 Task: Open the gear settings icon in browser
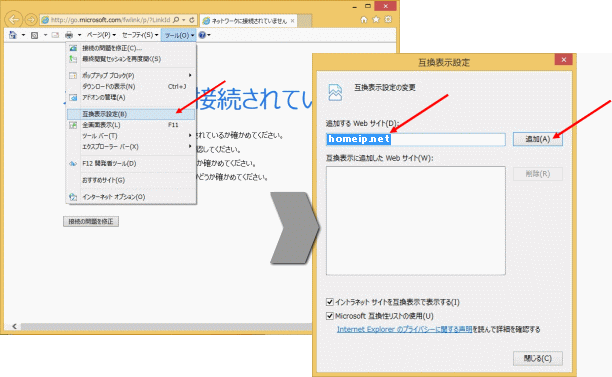[x=388, y=19]
